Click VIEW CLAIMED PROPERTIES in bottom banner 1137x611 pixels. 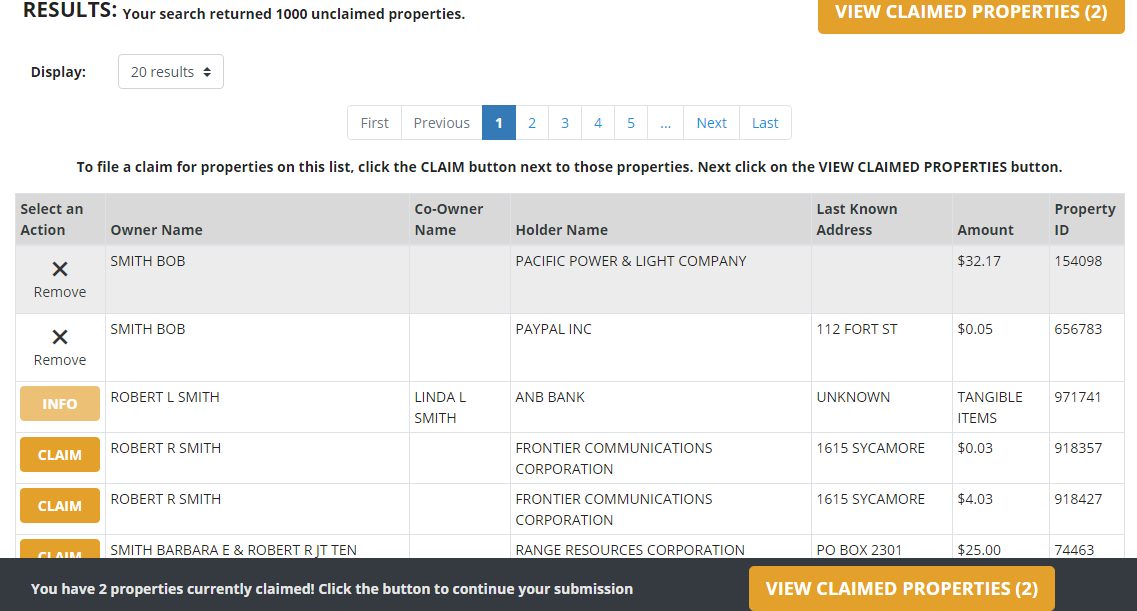tap(900, 589)
